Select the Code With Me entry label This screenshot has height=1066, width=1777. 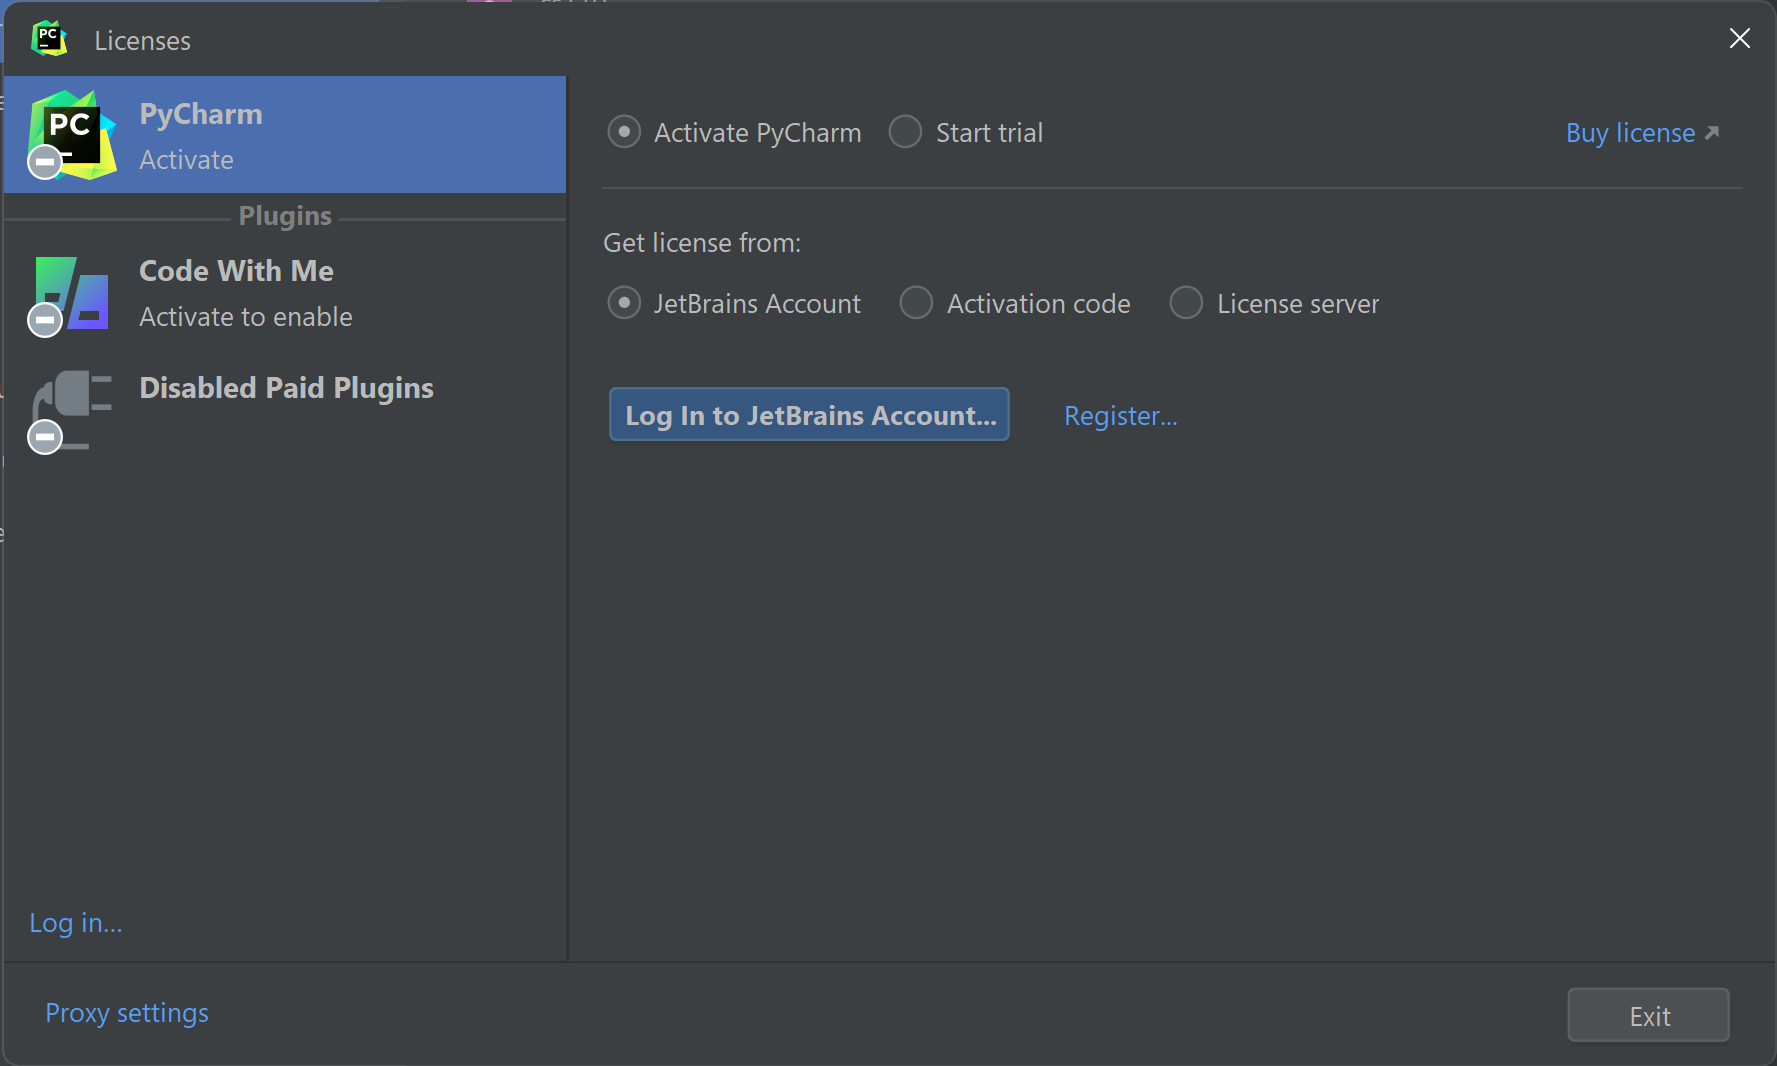tap(237, 271)
